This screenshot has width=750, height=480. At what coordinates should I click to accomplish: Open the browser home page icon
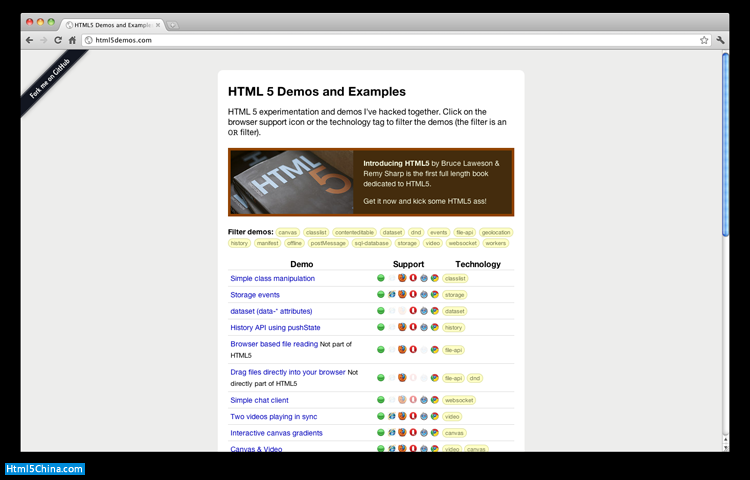coord(72,40)
